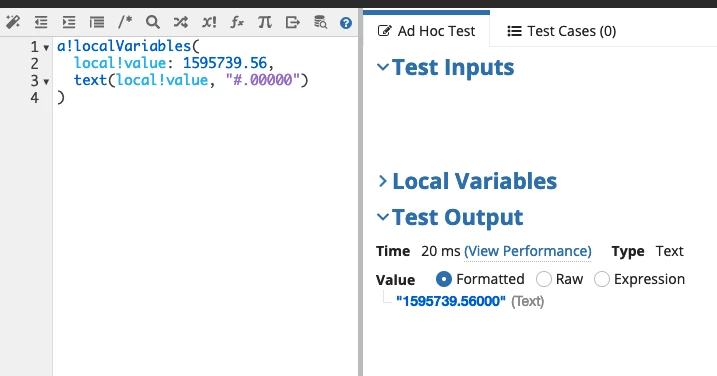Open the fx functions icon

(x=237, y=22)
